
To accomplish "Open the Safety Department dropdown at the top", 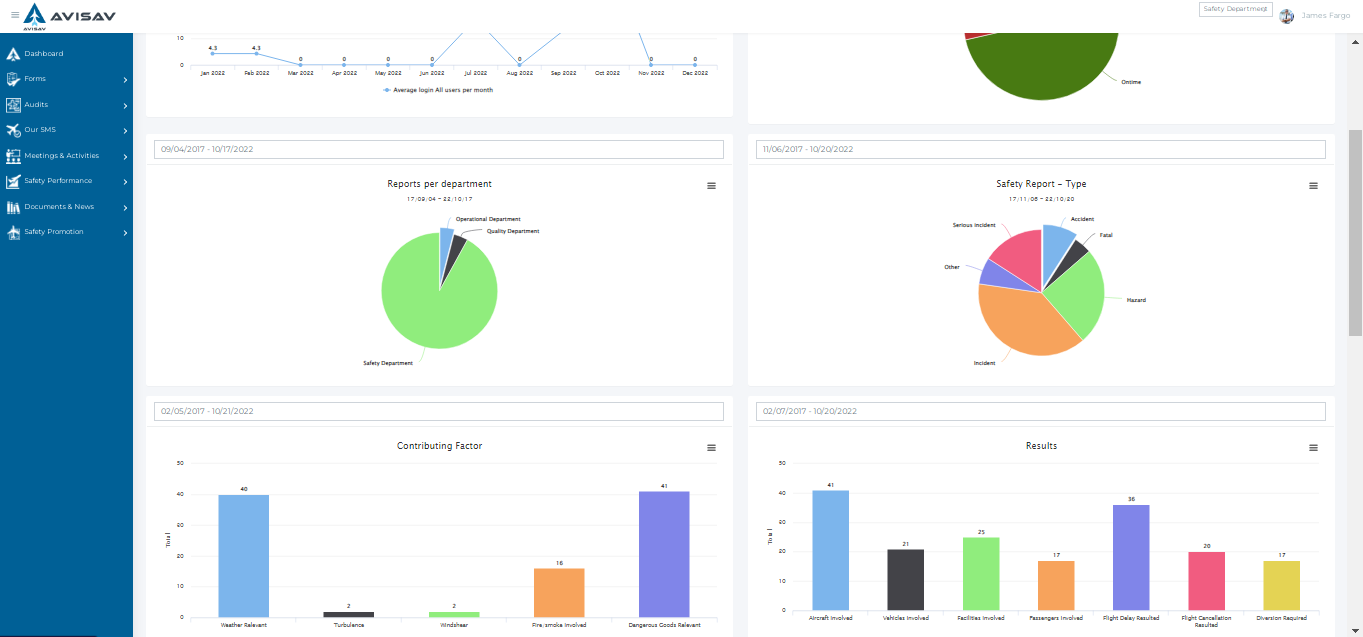I will (x=1235, y=9).
